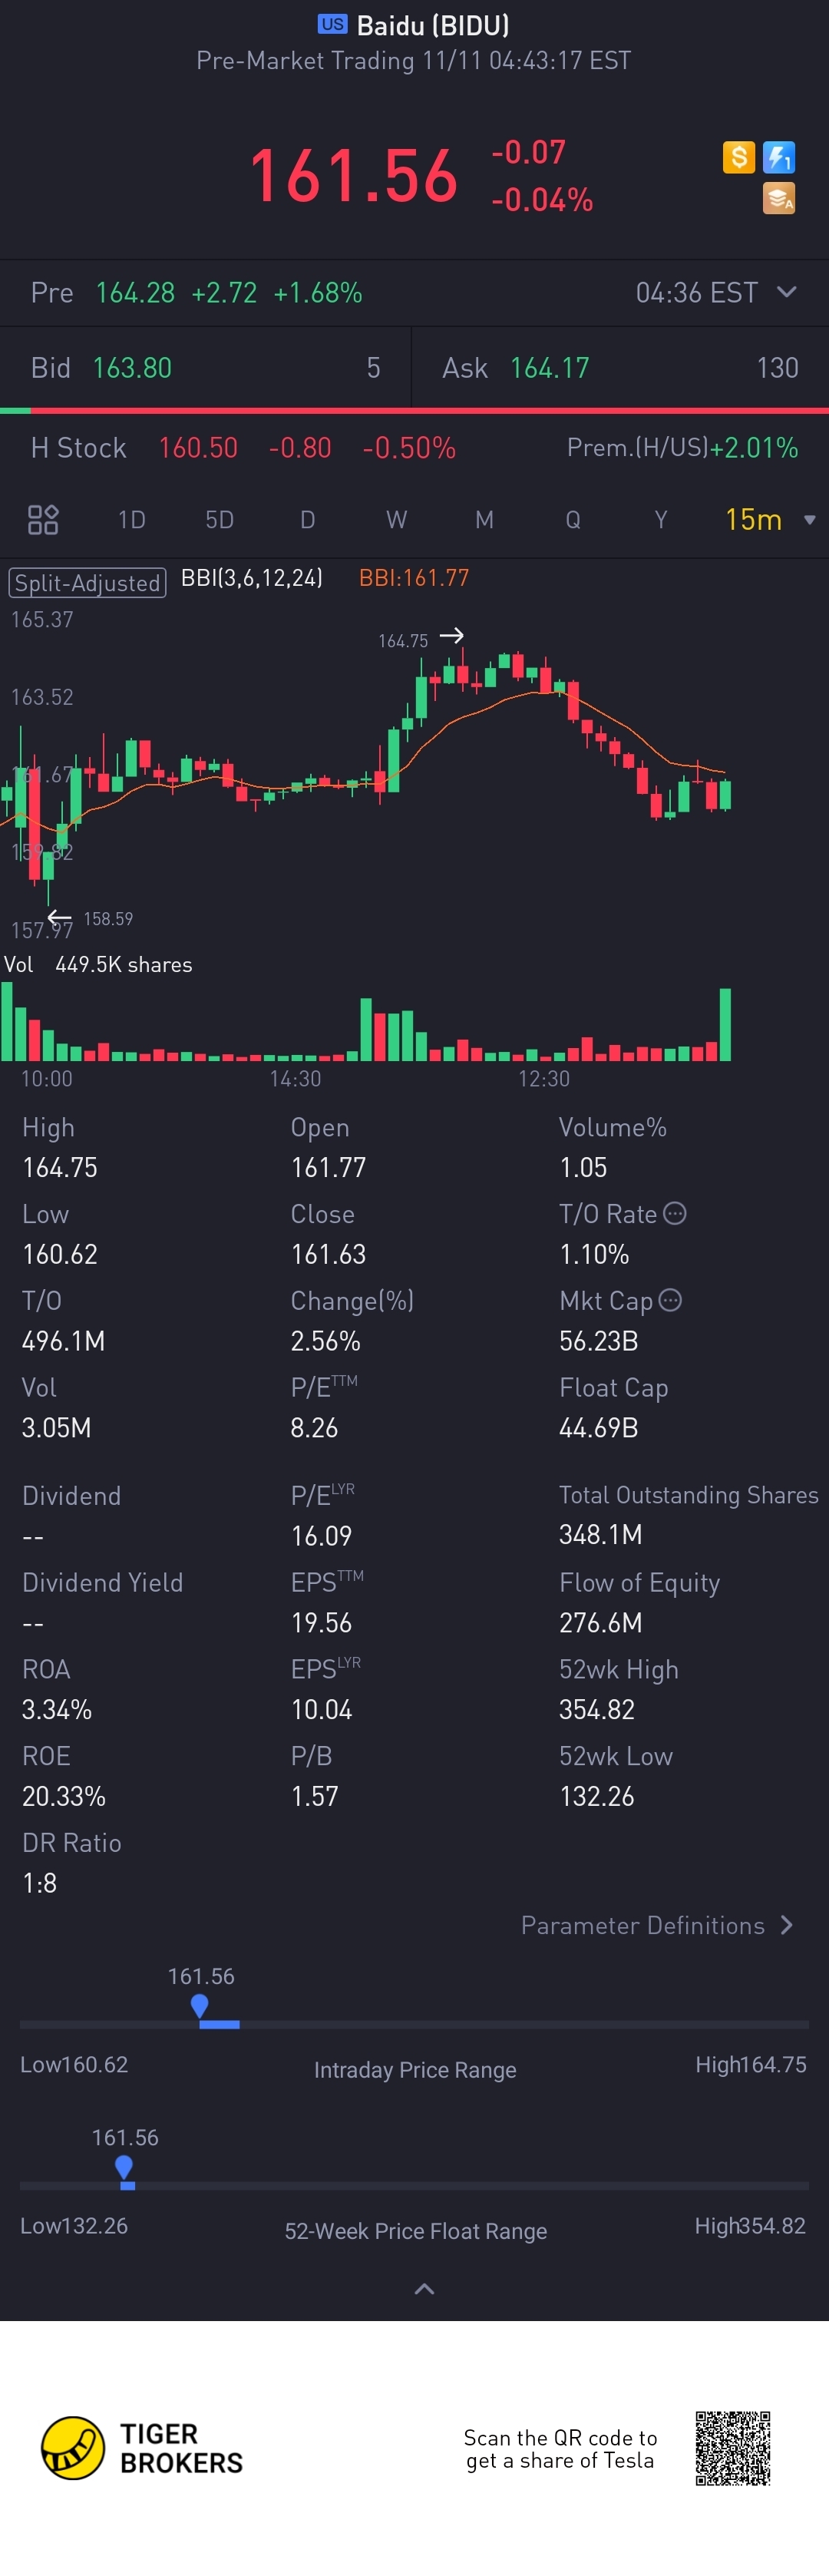
Task: Tap the main price 161.56
Action: [353, 176]
